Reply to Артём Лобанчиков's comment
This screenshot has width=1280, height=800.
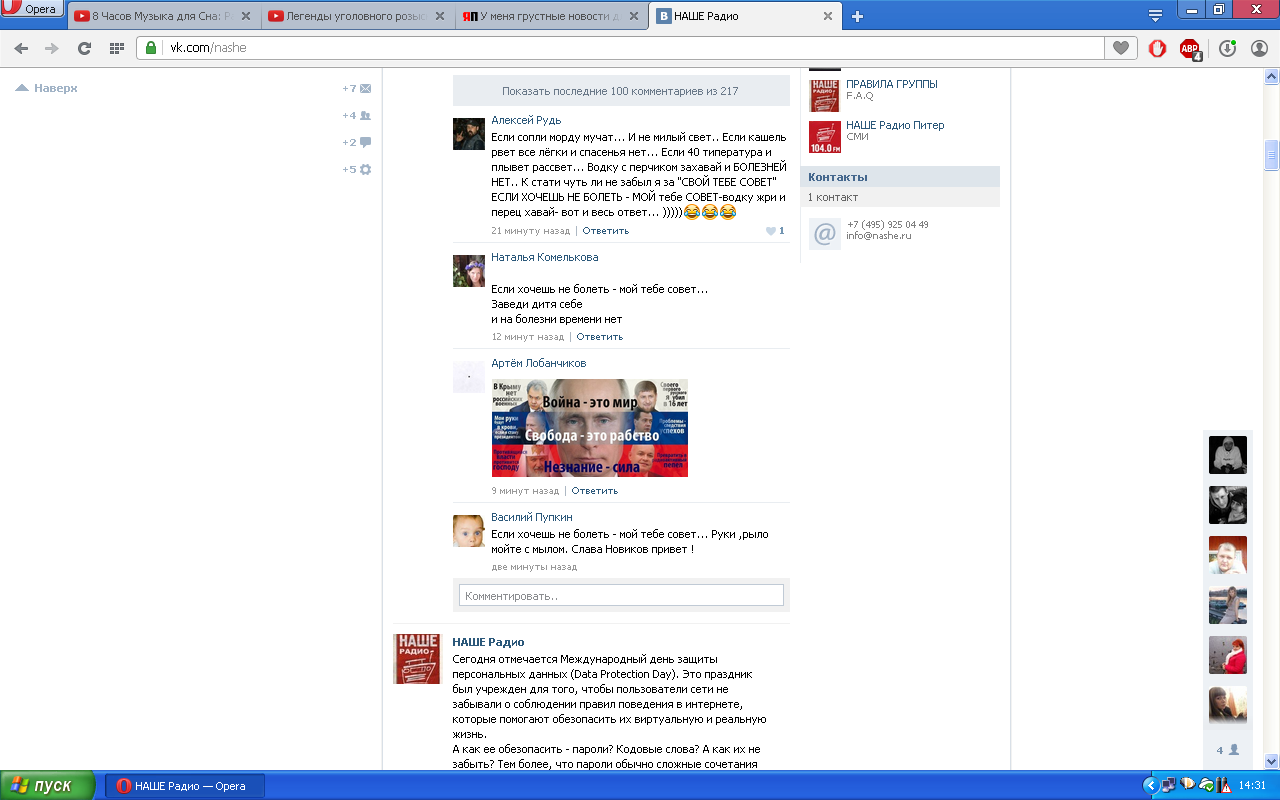point(595,491)
